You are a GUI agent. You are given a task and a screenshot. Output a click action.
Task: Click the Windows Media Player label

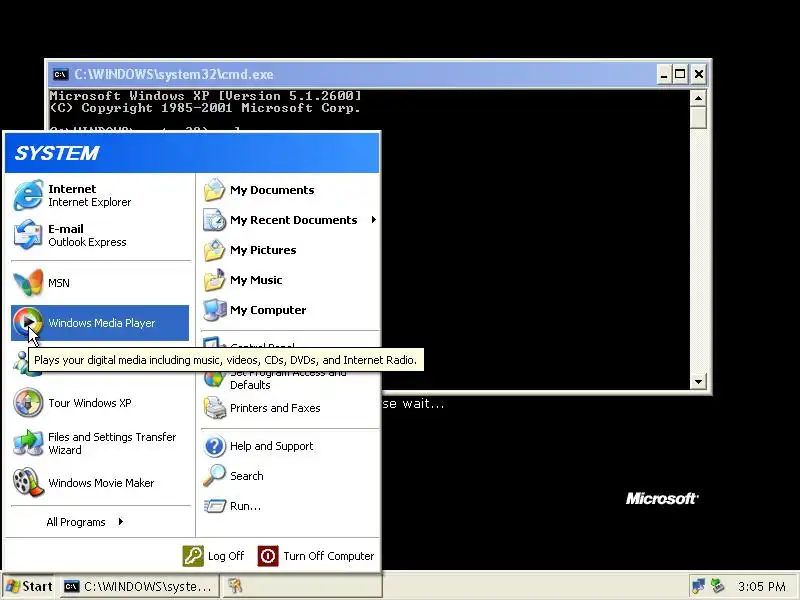102,323
